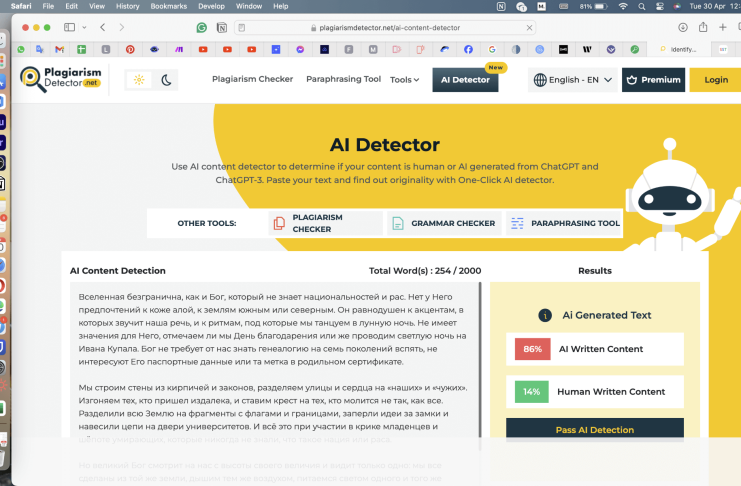Open the Window menu

coord(249,6)
